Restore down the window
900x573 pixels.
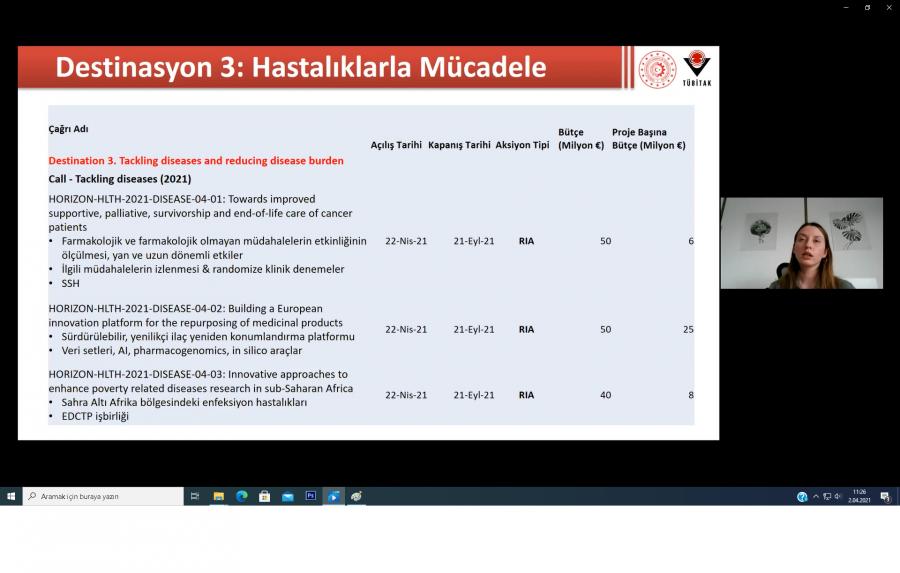pos(867,7)
